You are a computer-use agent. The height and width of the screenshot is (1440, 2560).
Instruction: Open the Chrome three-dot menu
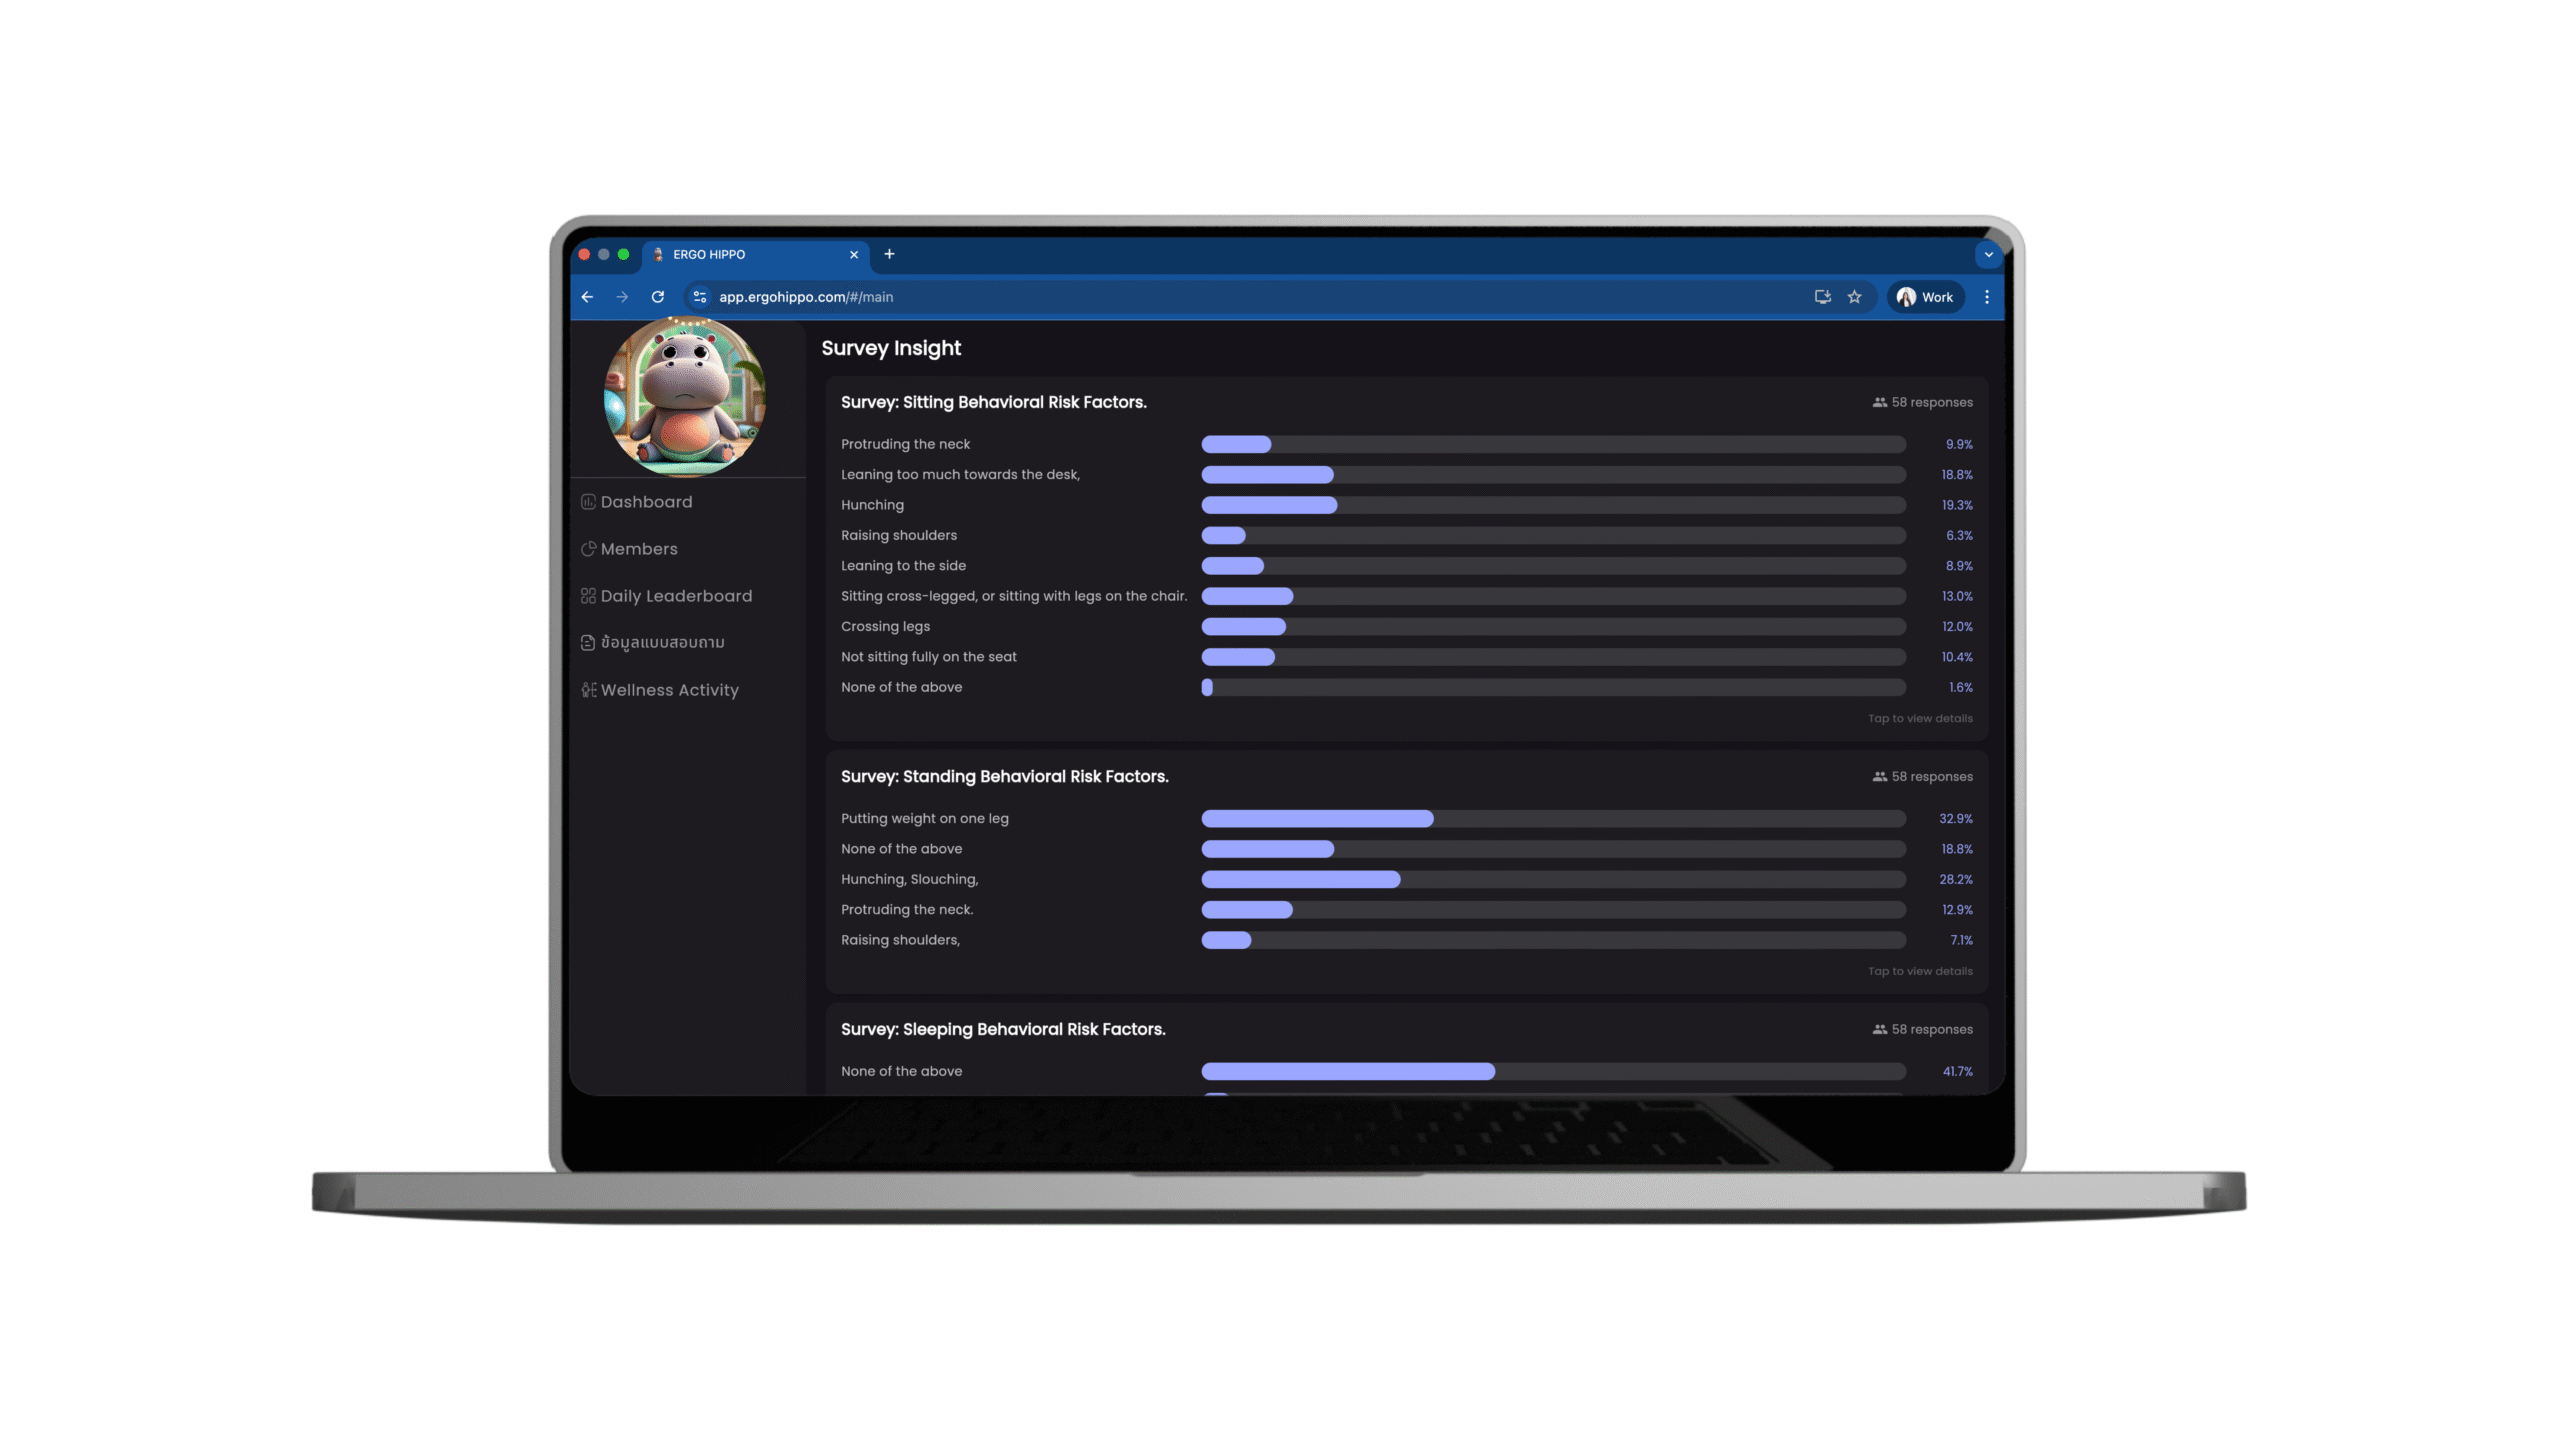[1986, 297]
